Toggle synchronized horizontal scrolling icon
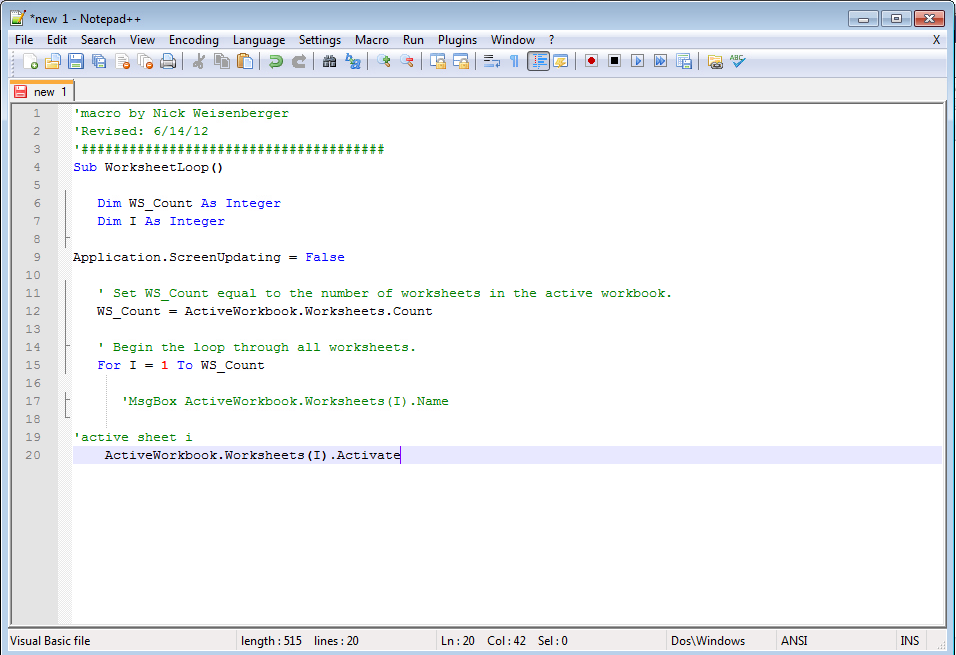This screenshot has height=655, width=956. click(x=461, y=61)
